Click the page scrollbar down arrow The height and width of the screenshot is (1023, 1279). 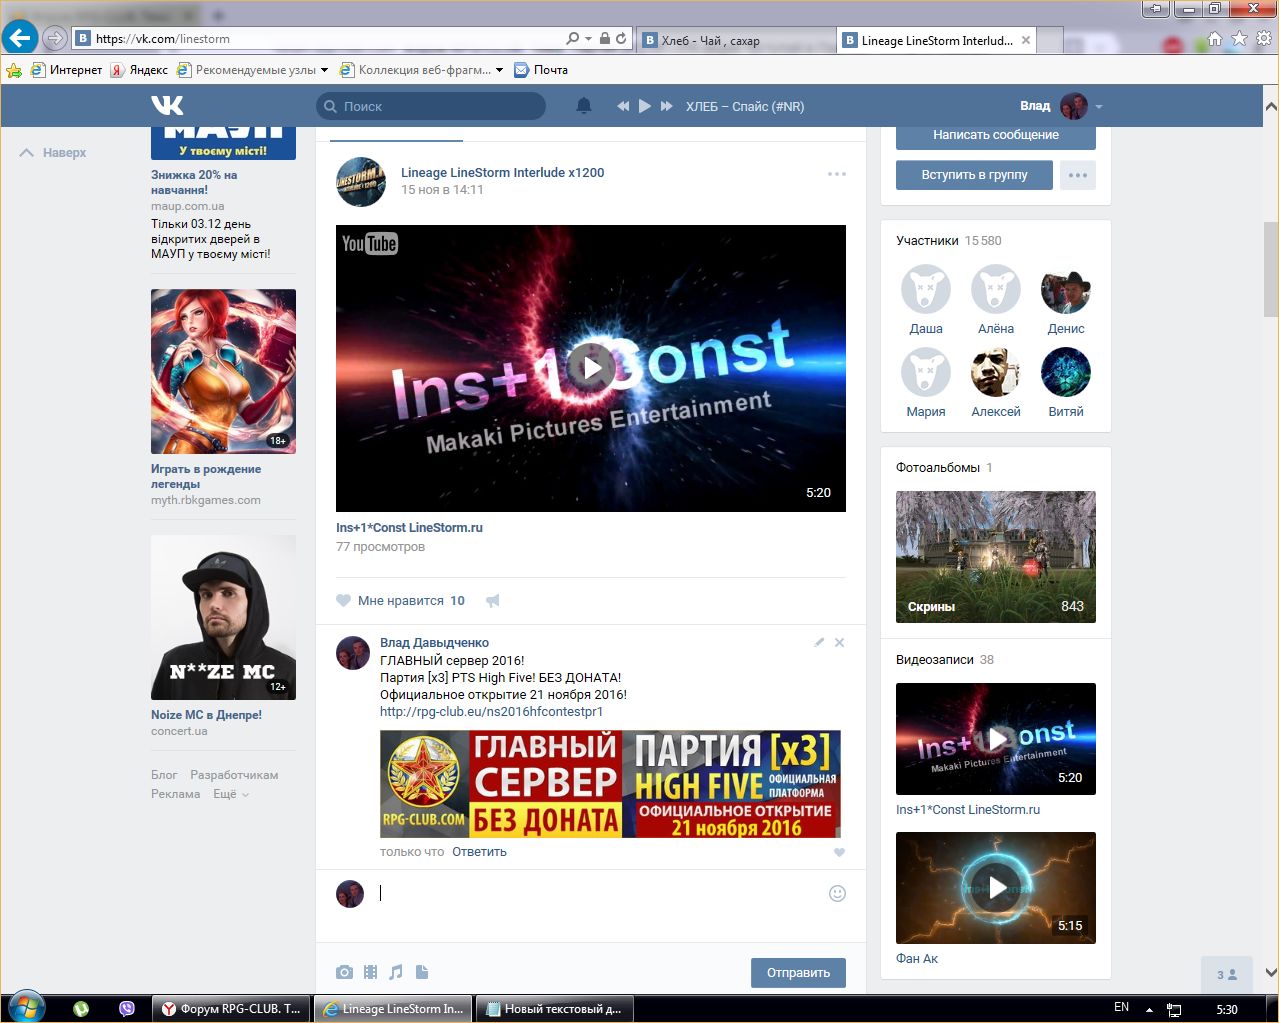1270,973
